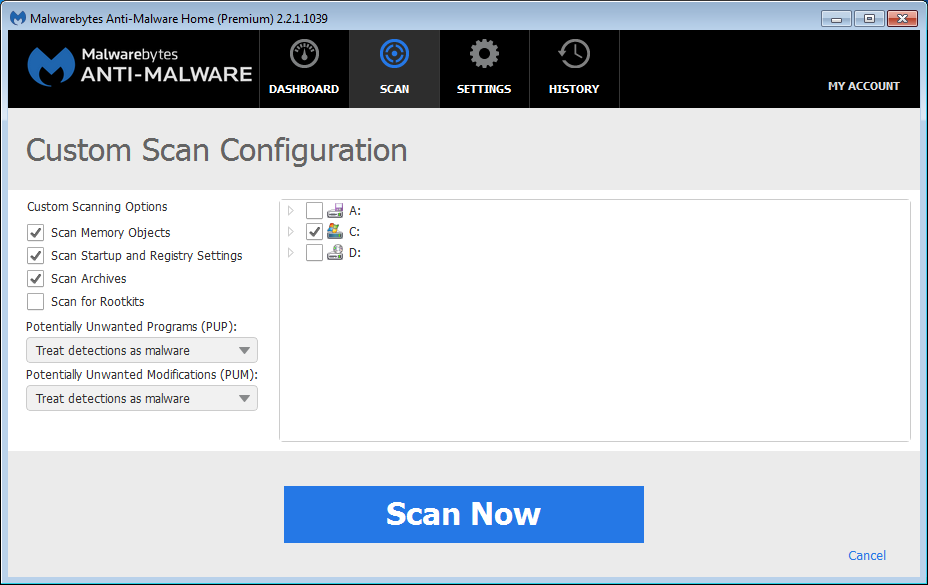This screenshot has width=928, height=585.
Task: Close the Malwarebytes window
Action: click(903, 19)
